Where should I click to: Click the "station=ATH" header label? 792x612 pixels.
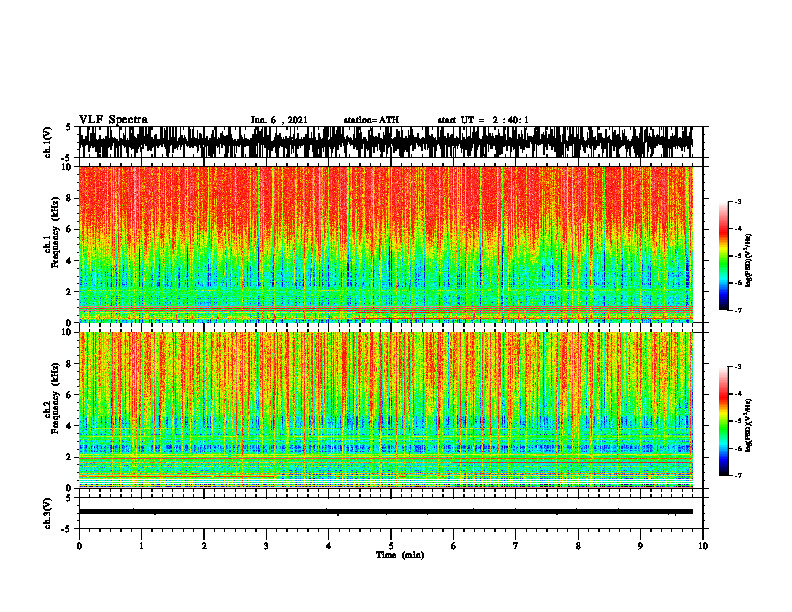[x=371, y=120]
